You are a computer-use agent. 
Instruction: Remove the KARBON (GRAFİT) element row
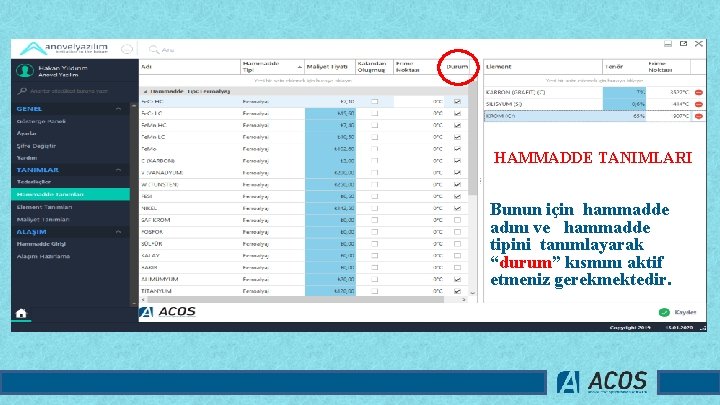[x=698, y=92]
